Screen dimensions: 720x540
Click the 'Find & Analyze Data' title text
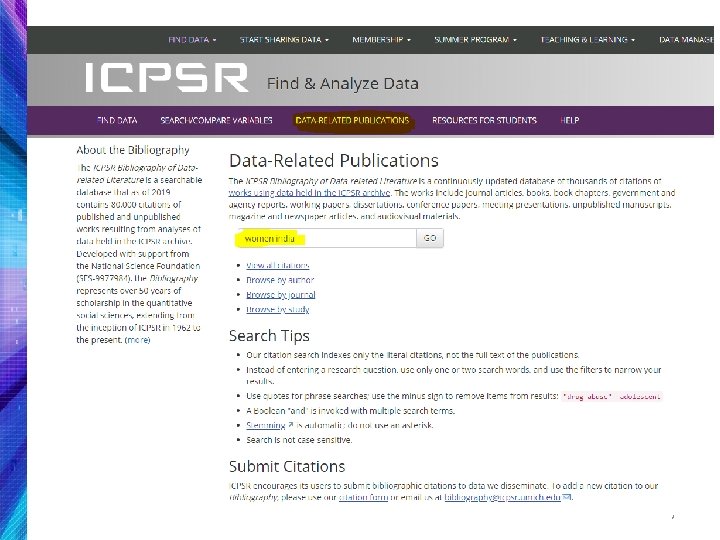point(343,84)
